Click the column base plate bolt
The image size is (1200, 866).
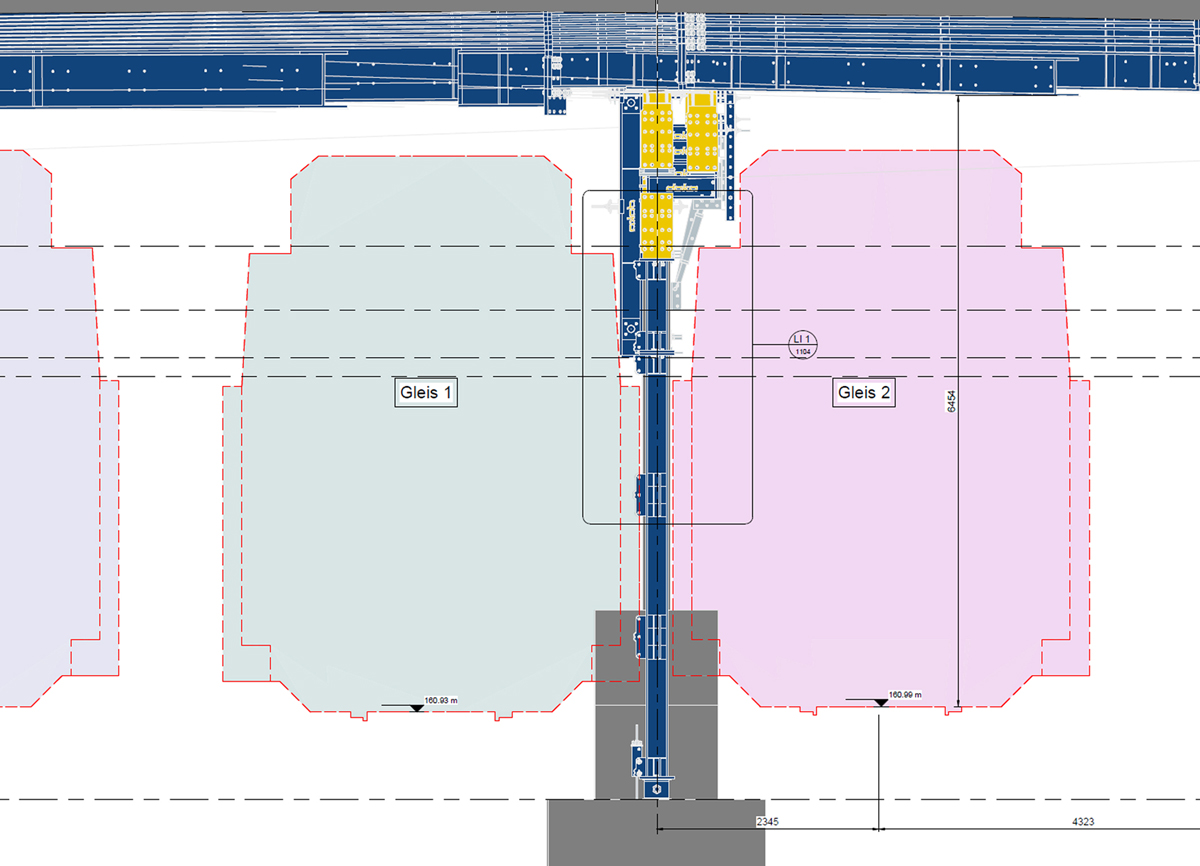point(656,789)
